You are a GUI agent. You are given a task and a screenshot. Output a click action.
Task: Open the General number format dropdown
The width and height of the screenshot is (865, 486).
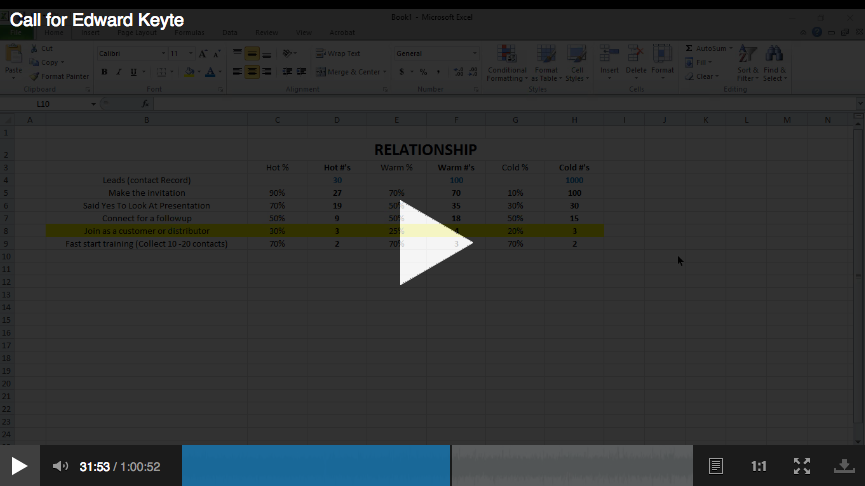(x=474, y=54)
